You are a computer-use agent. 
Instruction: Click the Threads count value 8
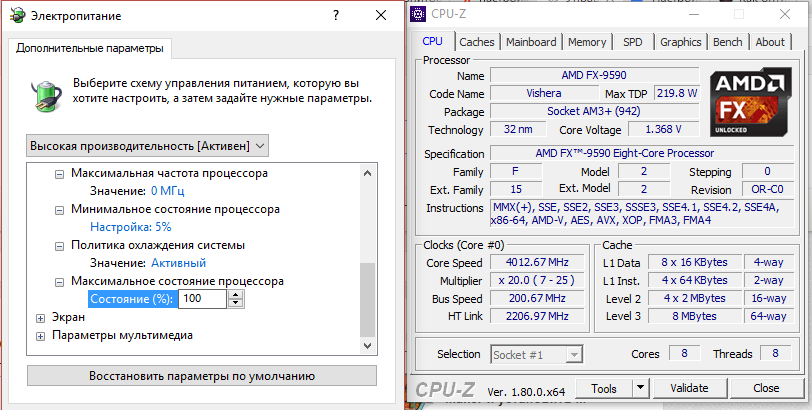775,354
